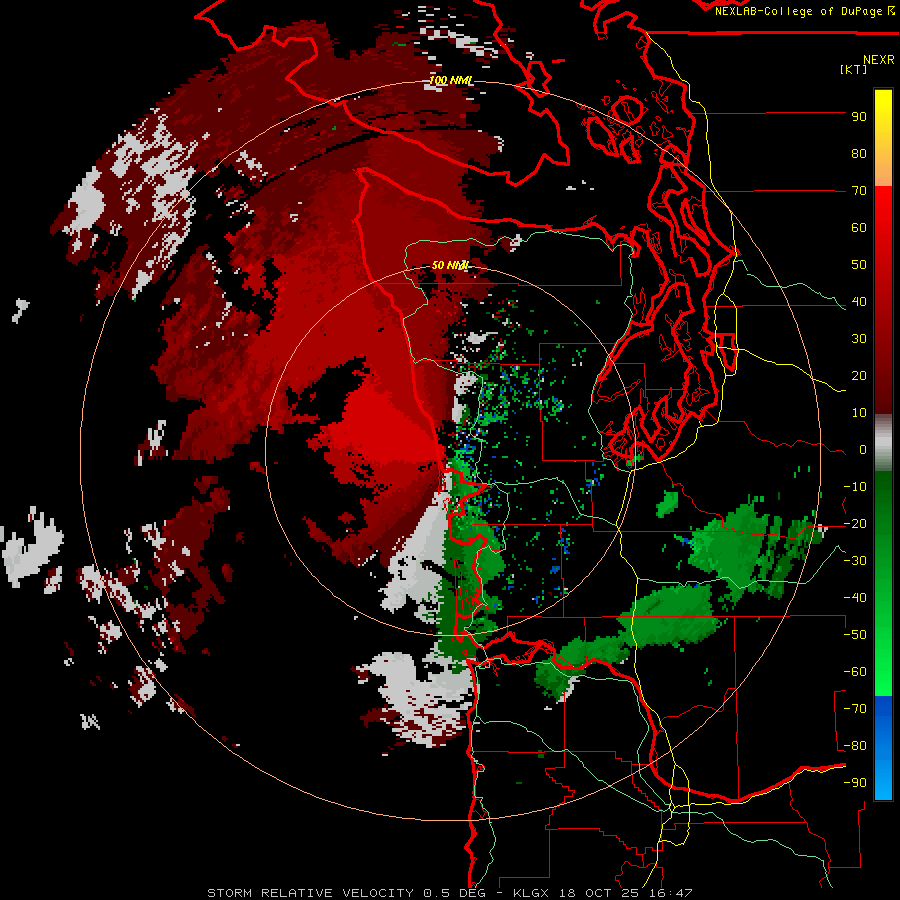Click the STORM RELATIVE VELOCITY product title
The width and height of the screenshot is (900, 900).
pos(310,893)
